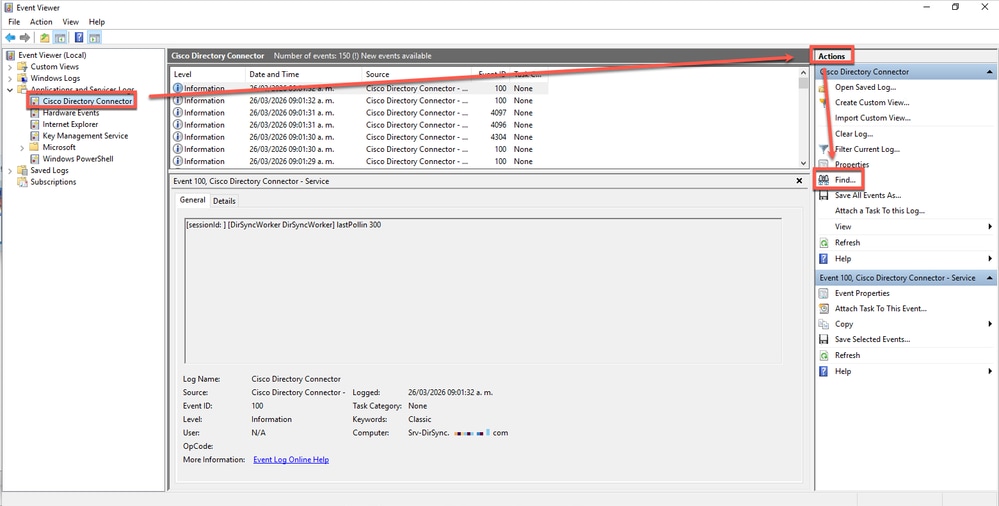Click the Windows PowerShell log icon
The width and height of the screenshot is (999, 506).
coord(35,159)
